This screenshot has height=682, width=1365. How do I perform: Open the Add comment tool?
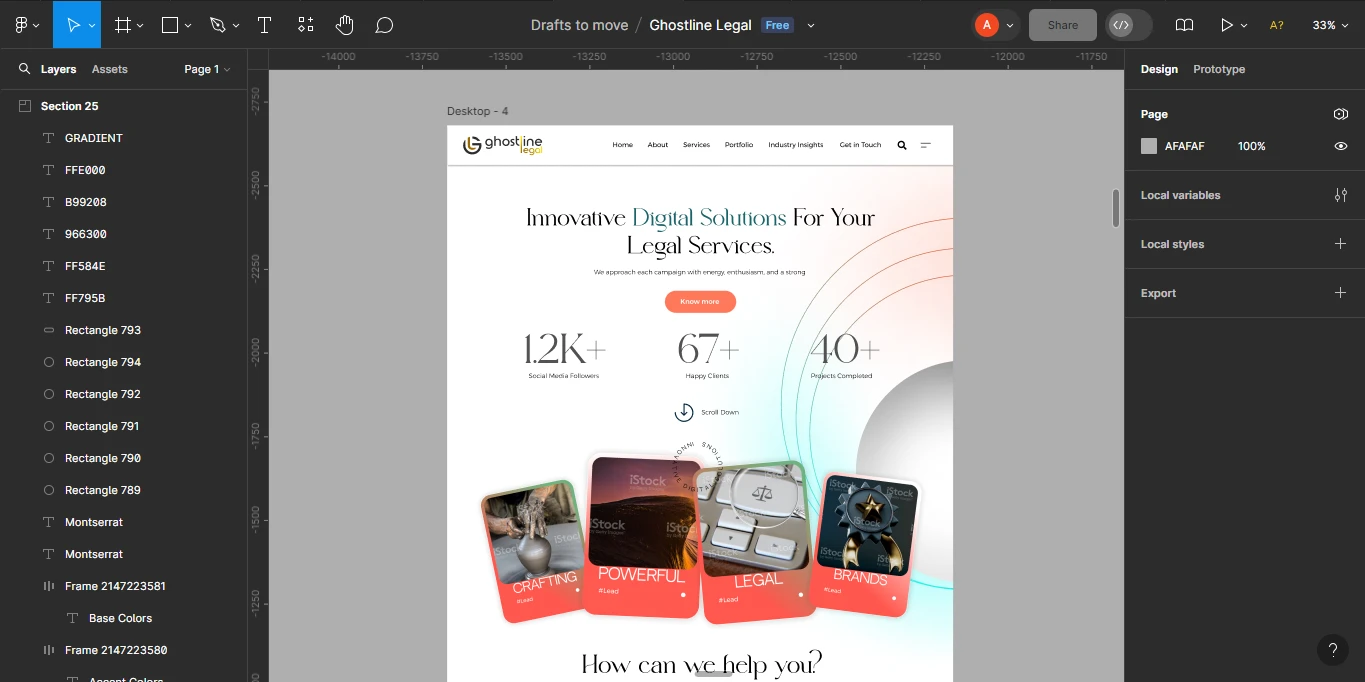coord(384,25)
